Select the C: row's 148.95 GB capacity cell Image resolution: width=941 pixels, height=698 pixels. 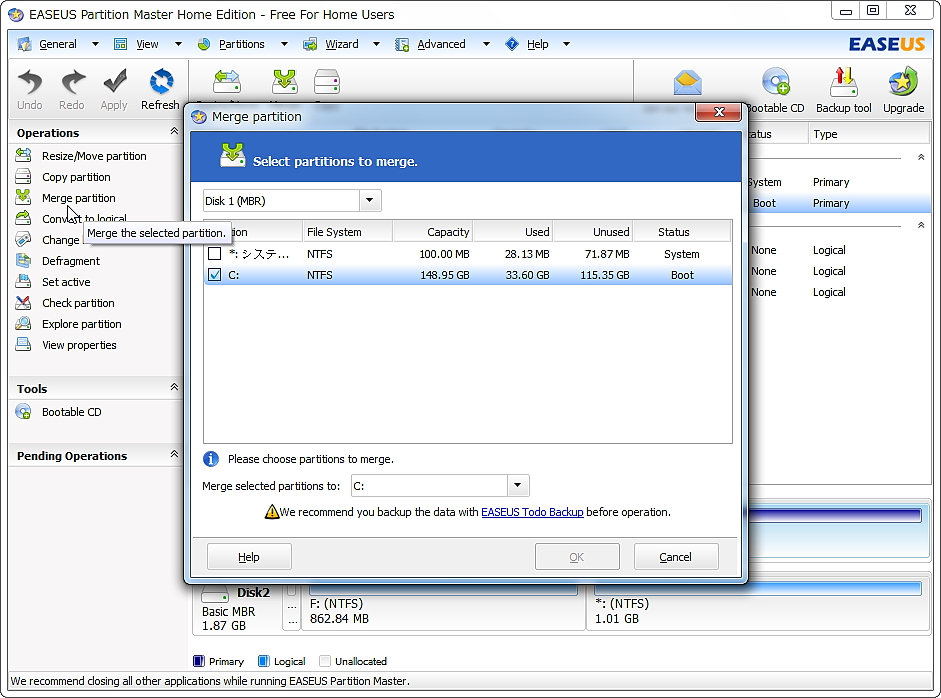[x=445, y=275]
